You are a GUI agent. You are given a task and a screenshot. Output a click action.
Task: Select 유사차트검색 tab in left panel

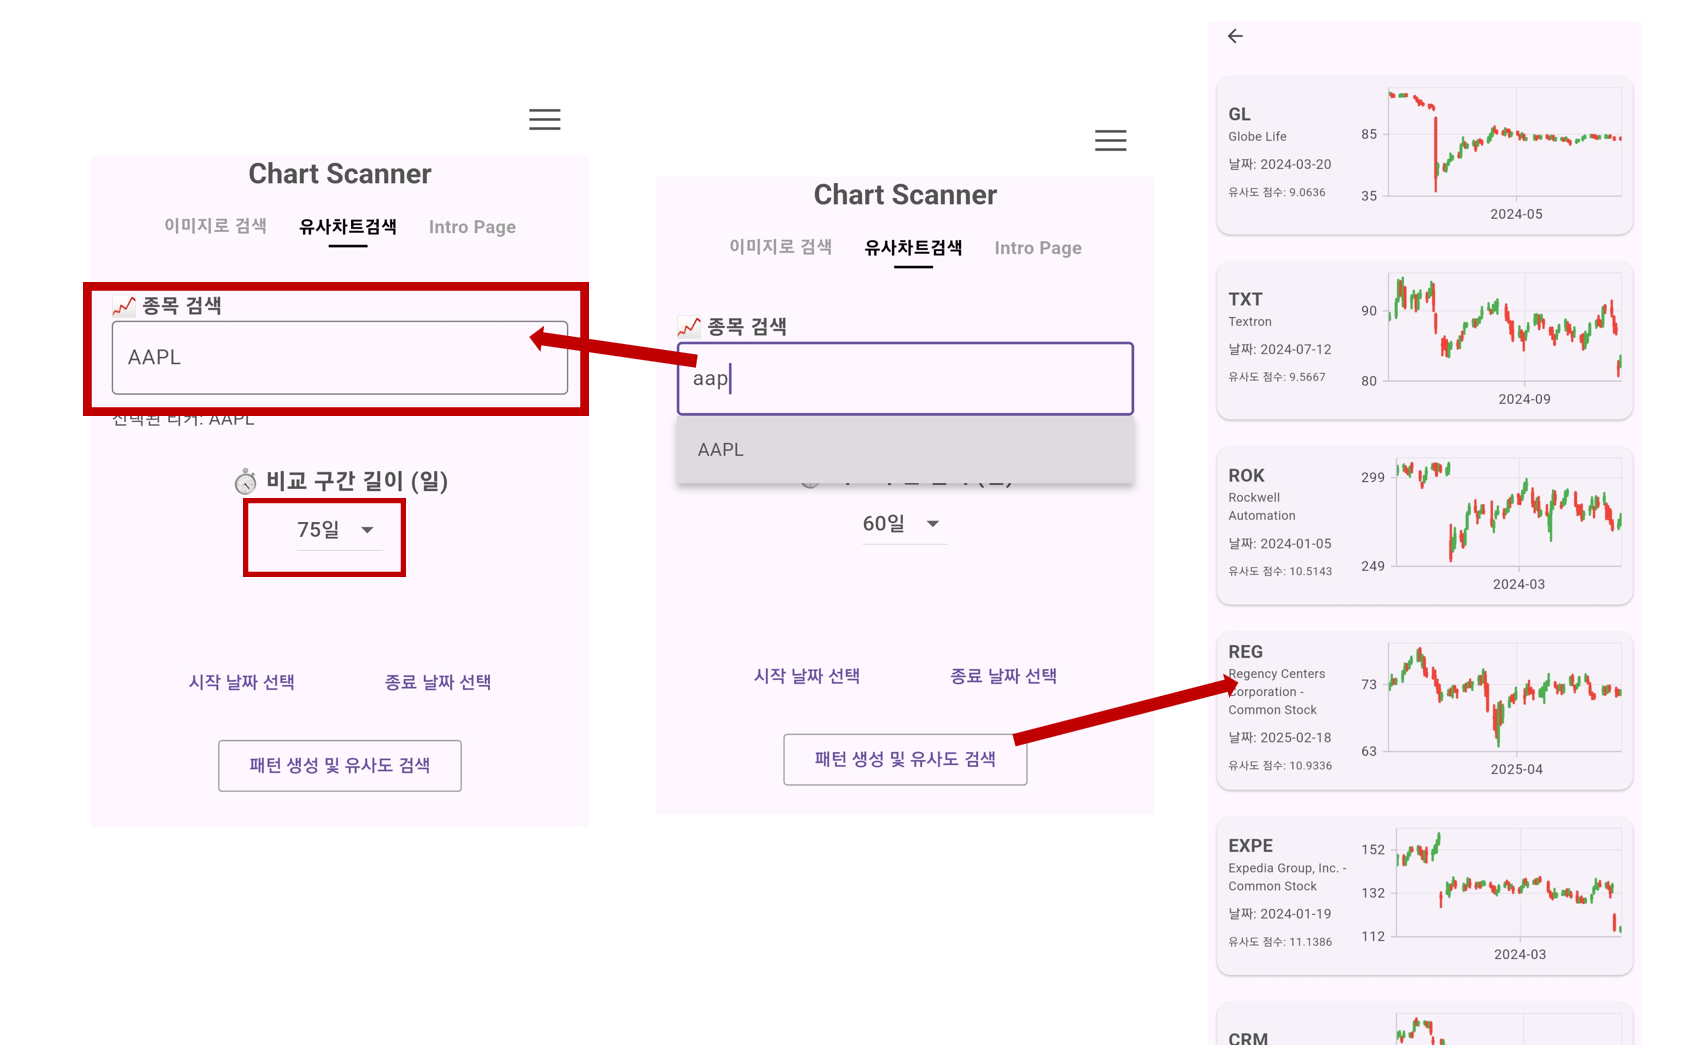(x=348, y=227)
